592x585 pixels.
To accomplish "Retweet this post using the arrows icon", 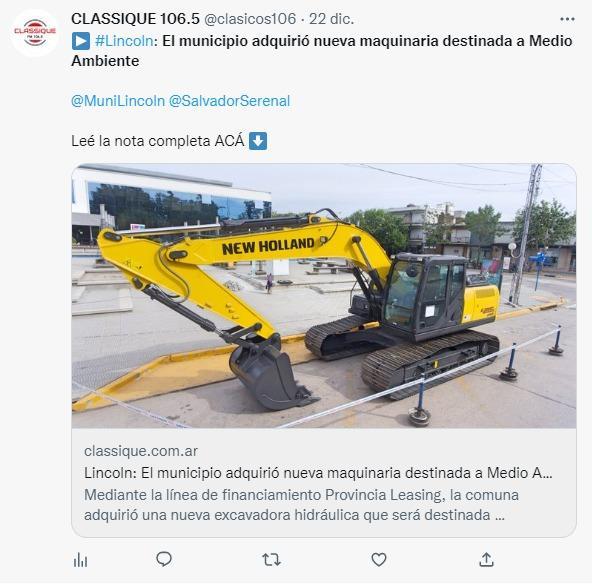I will click(x=271, y=560).
